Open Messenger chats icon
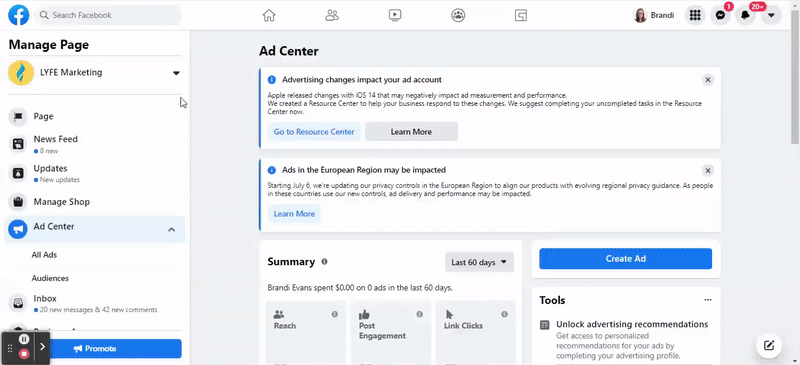Viewport: 800px width, 365px height. (720, 15)
